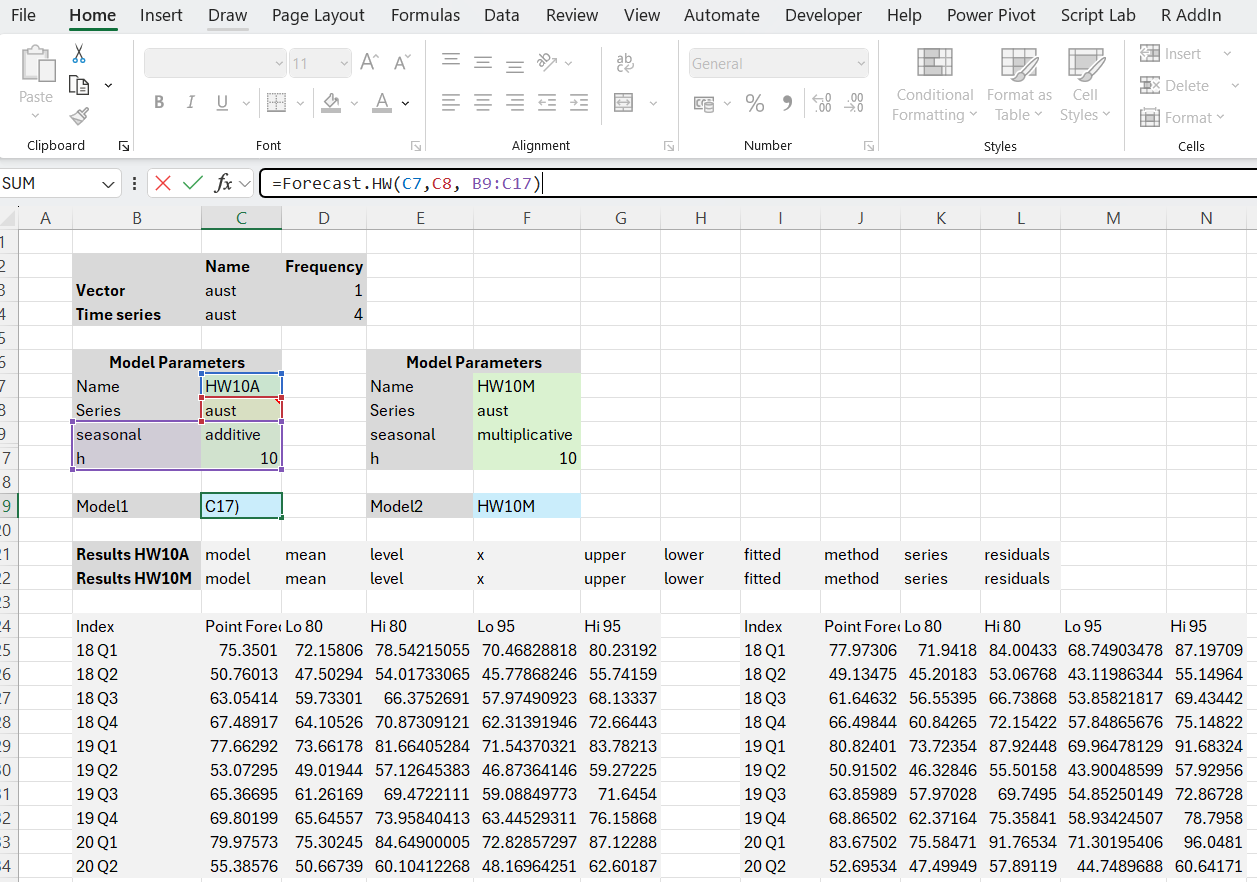1257x882 pixels.
Task: Click the Increase Decimal icon
Action: (822, 103)
